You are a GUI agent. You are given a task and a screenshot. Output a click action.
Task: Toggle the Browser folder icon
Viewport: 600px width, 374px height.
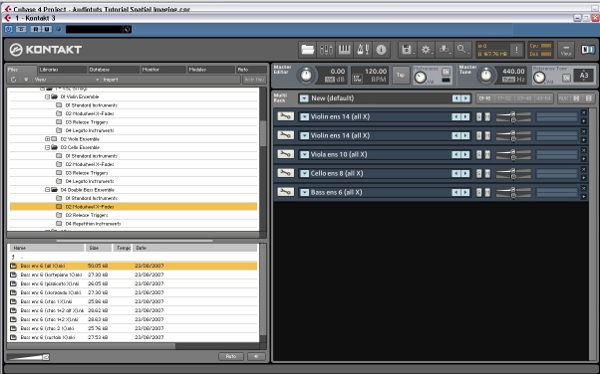pyautogui.click(x=307, y=50)
